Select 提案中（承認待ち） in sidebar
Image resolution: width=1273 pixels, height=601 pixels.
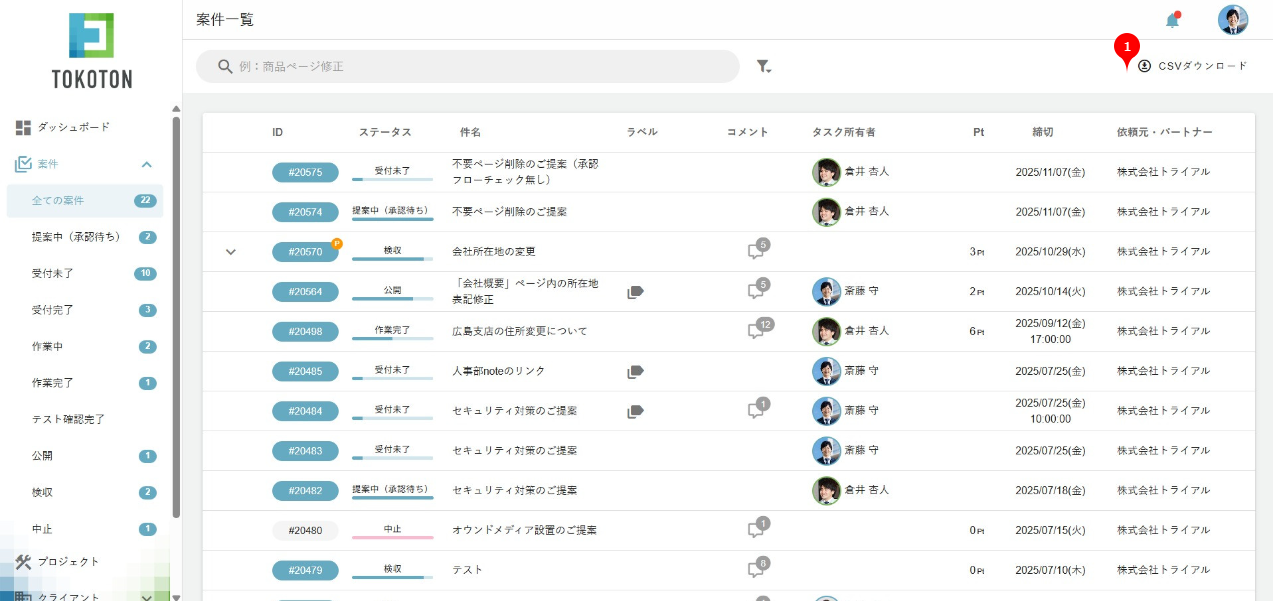[x=76, y=237]
